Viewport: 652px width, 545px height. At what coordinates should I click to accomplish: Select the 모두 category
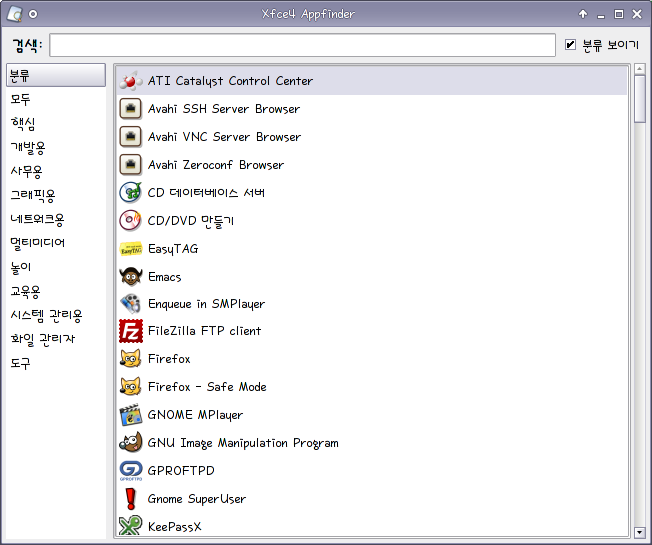20,99
